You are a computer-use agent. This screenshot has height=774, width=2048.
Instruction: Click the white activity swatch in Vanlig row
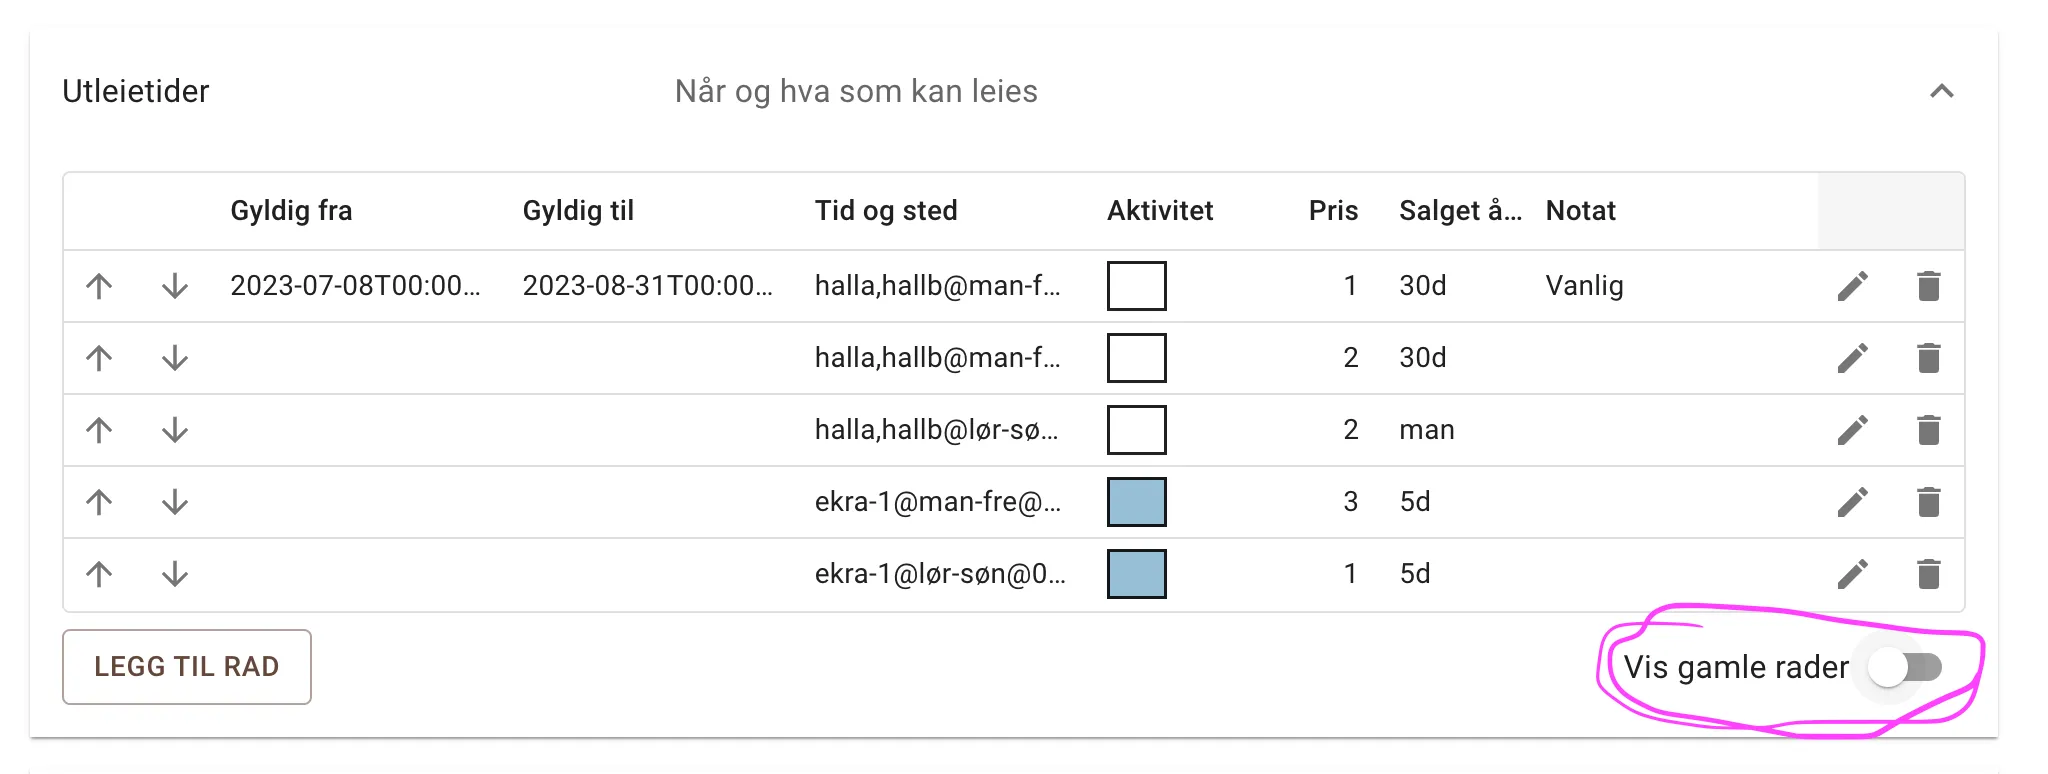point(1136,286)
